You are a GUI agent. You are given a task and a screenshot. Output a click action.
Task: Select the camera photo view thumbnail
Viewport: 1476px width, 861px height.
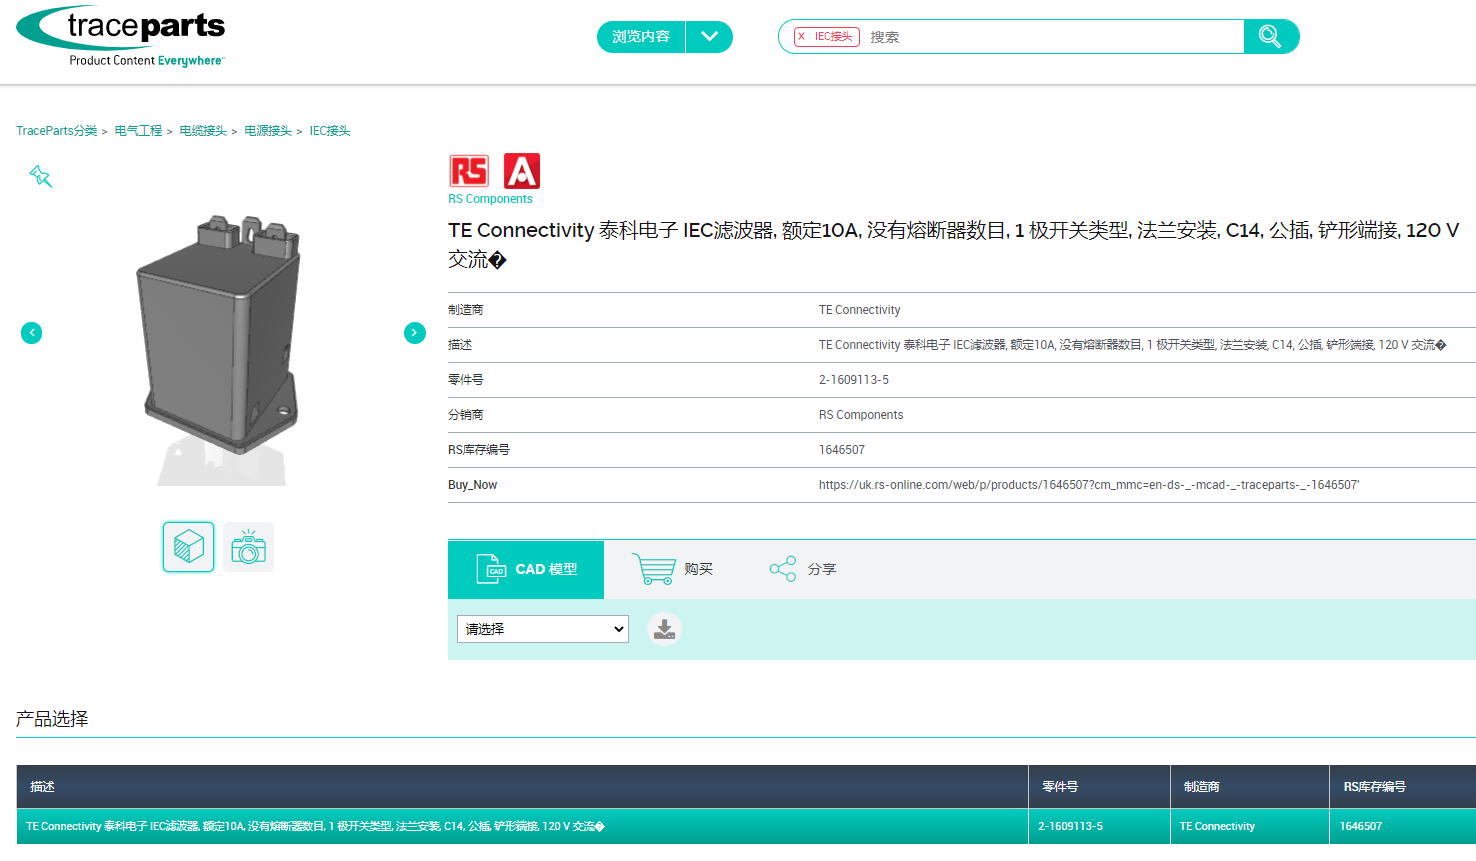(248, 547)
